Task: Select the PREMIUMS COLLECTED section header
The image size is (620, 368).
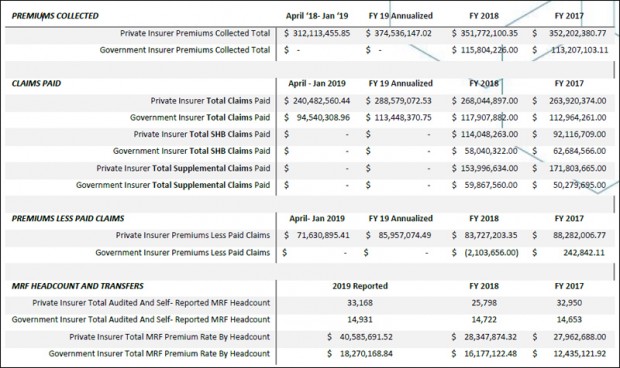Action: click(55, 16)
